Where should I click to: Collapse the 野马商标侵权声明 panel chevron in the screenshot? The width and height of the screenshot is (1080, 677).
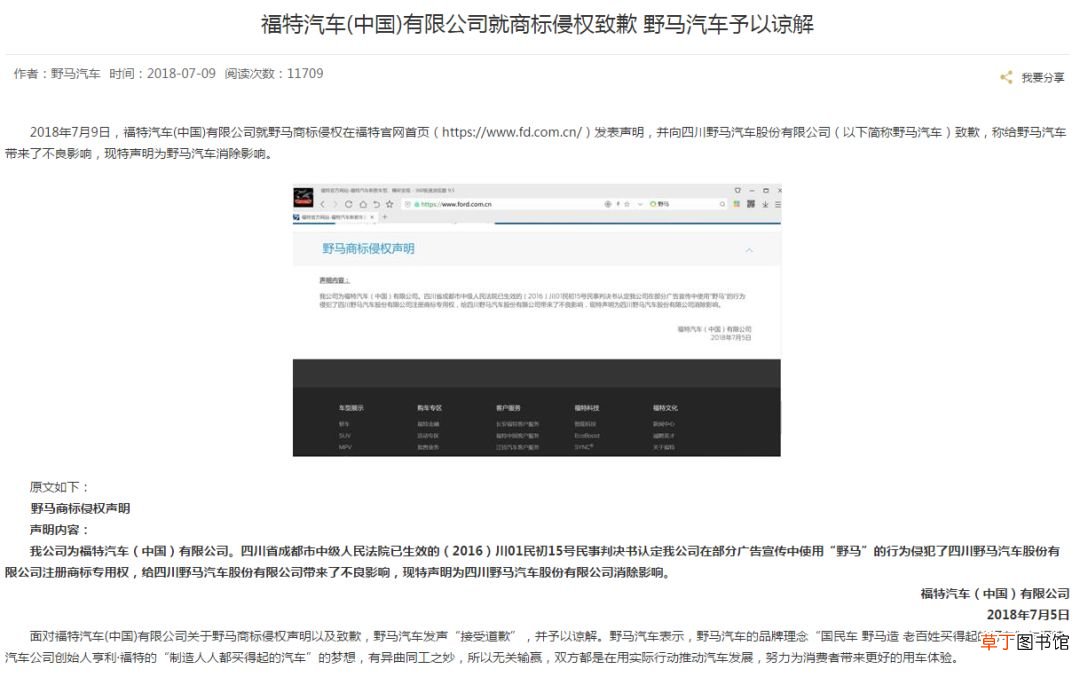point(749,250)
